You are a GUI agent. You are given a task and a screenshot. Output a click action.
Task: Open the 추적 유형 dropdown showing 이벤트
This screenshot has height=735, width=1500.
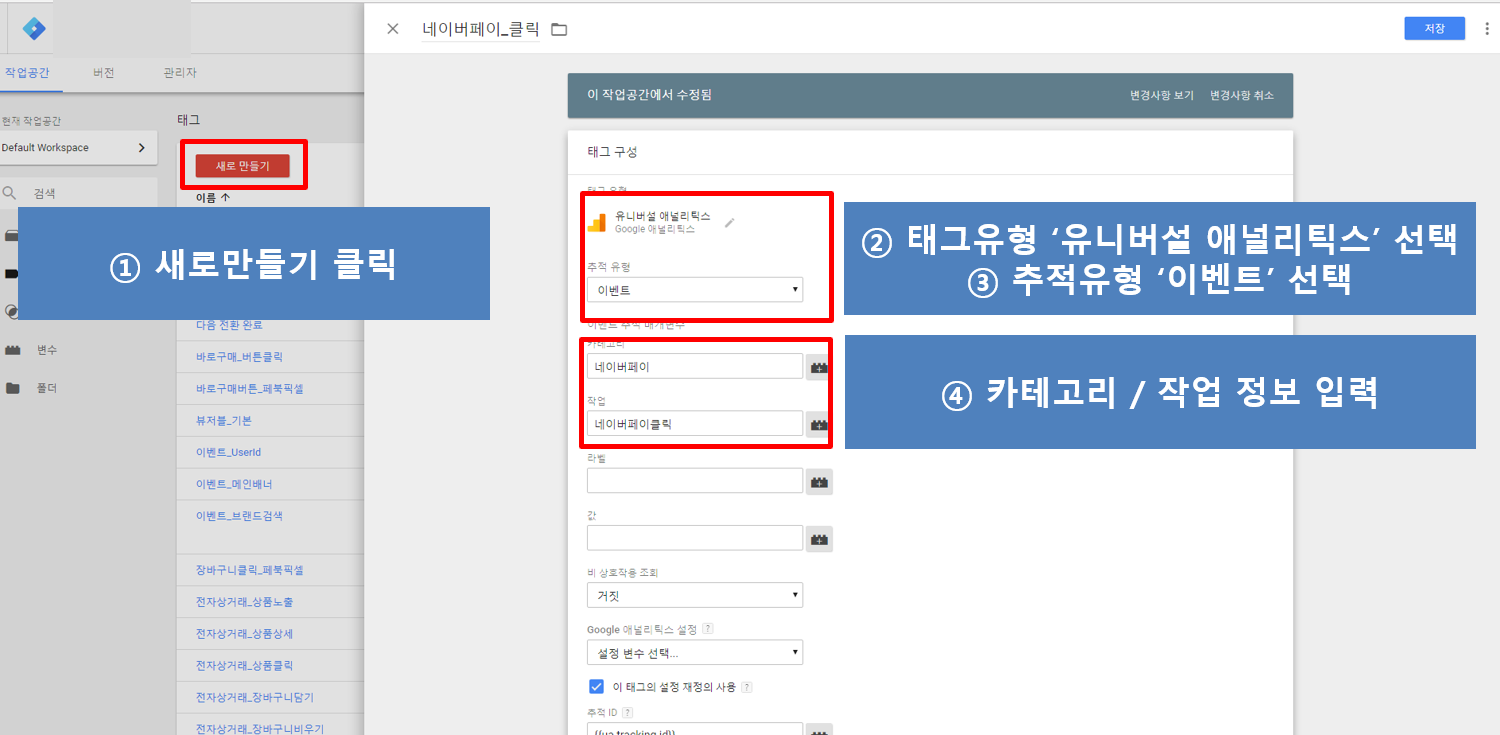[x=695, y=290]
